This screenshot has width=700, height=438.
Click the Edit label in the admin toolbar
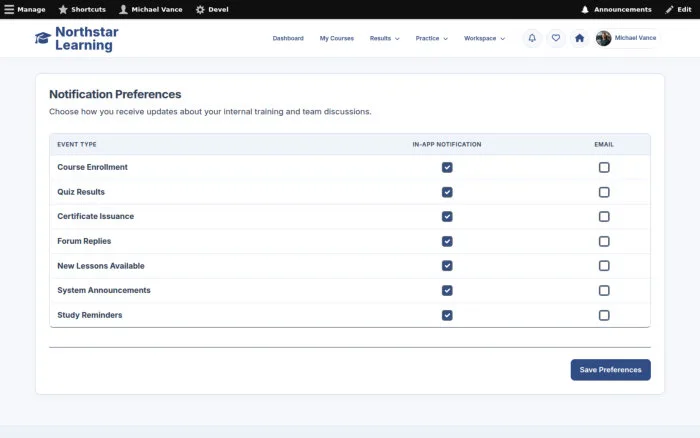684,9
